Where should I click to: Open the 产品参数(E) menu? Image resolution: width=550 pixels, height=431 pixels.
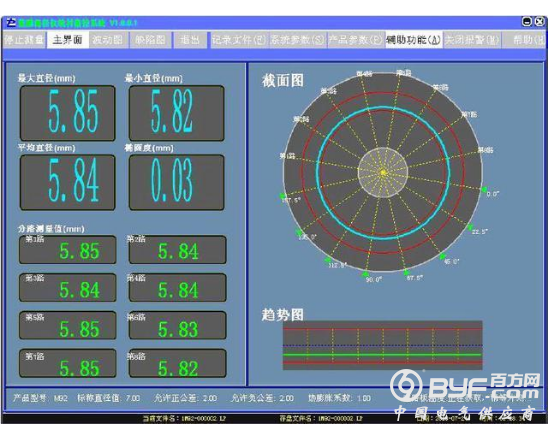click(x=355, y=40)
